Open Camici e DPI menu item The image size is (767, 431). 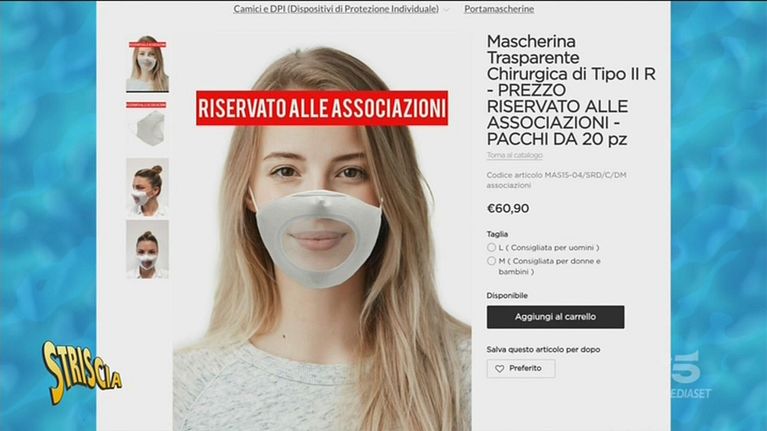click(x=336, y=9)
